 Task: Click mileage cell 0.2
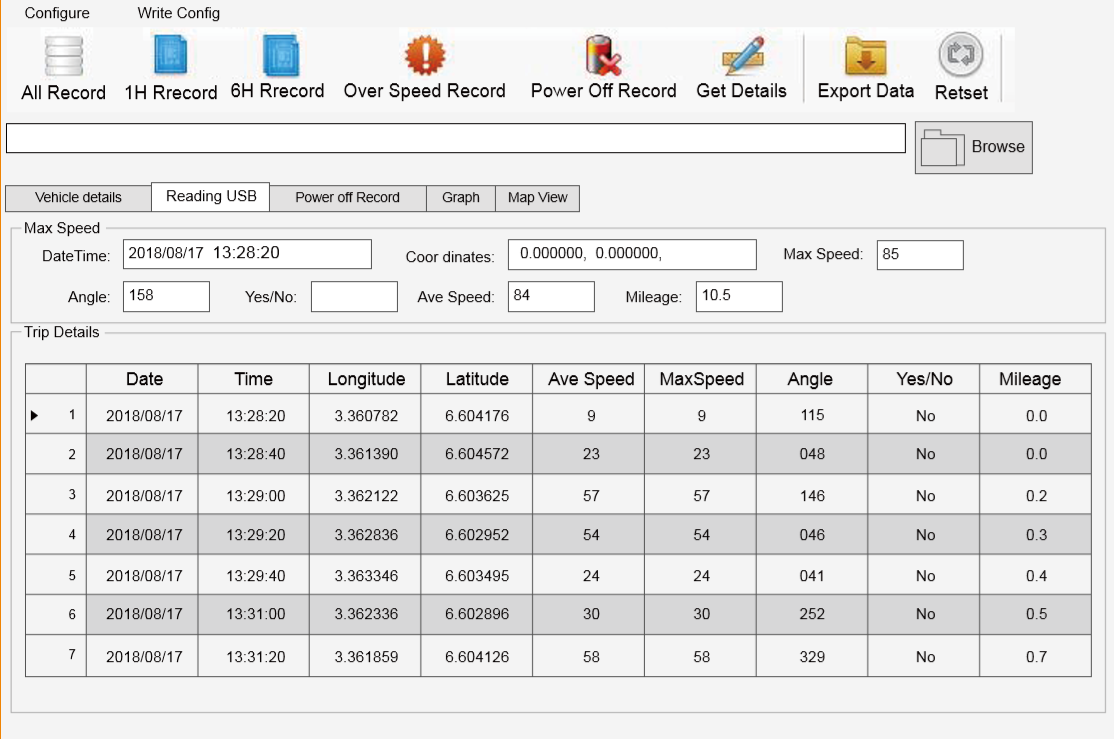[1036, 495]
